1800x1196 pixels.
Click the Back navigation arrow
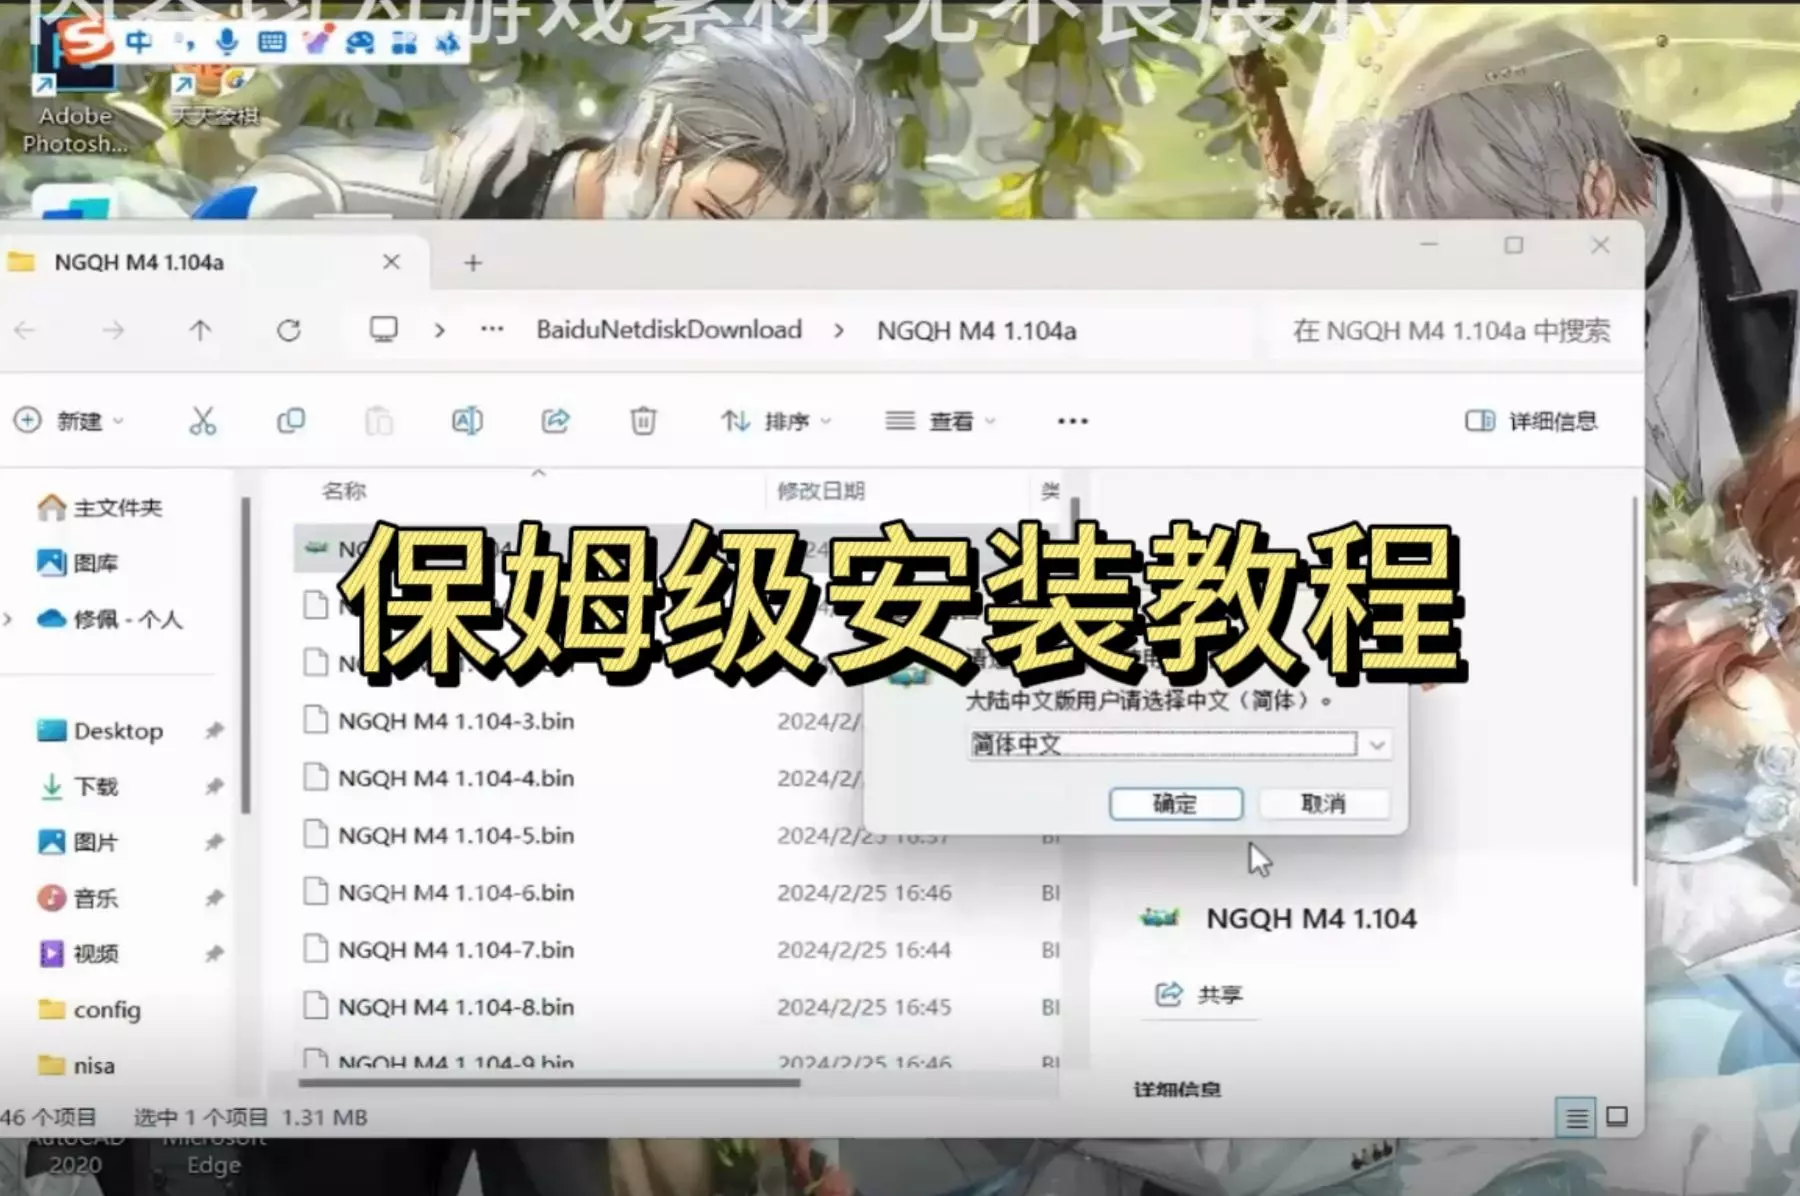(25, 330)
